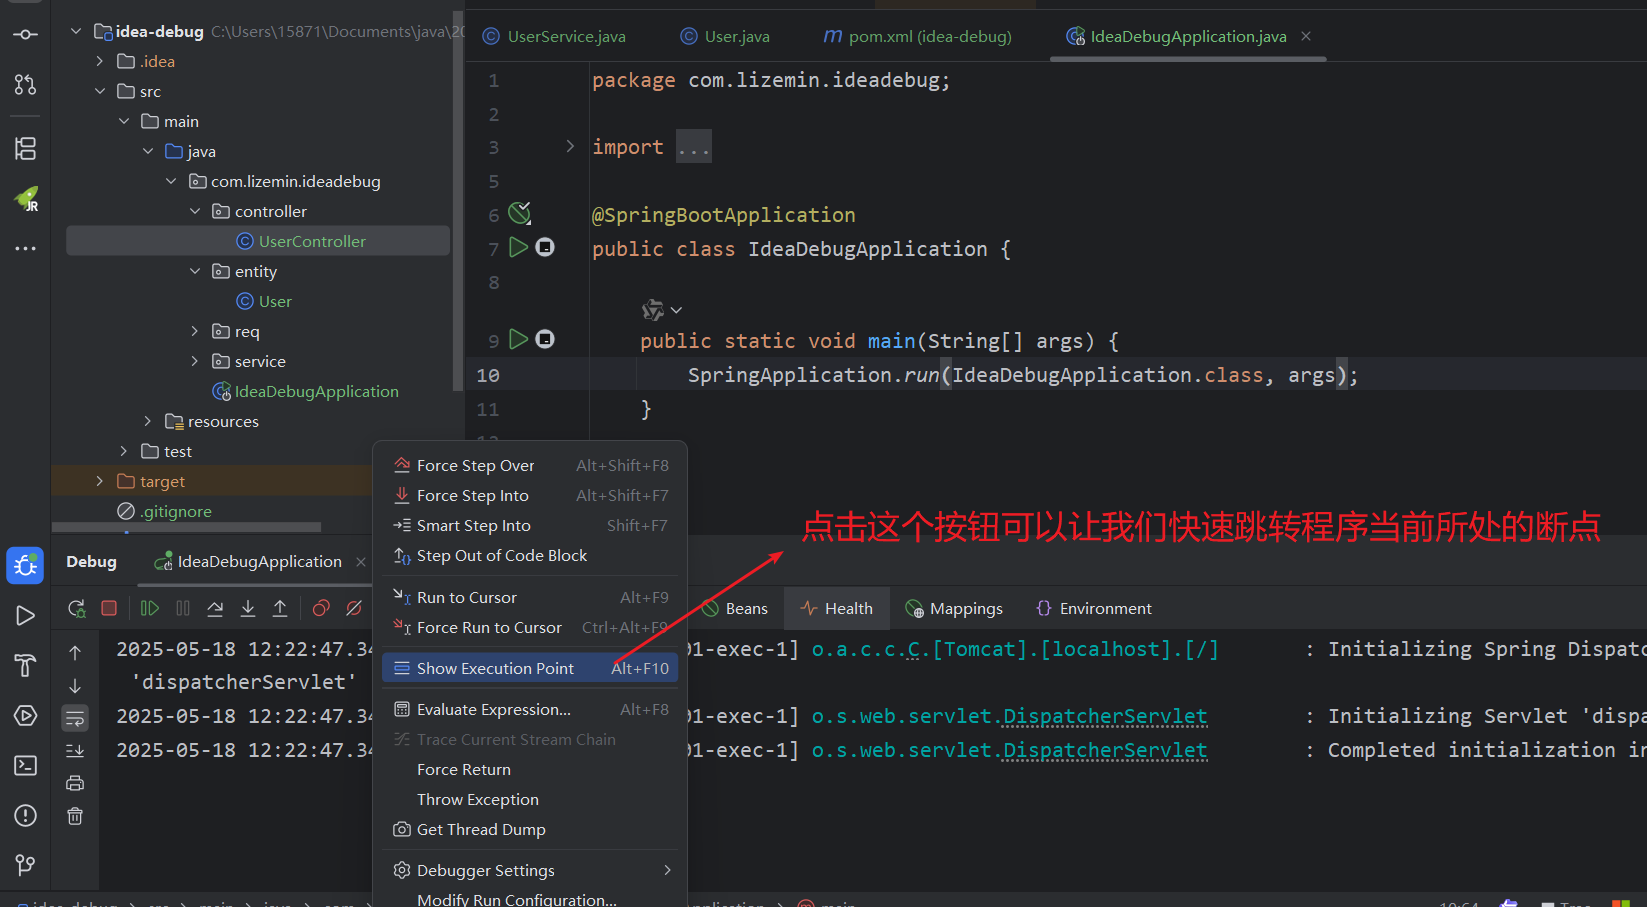
Task: Toggle Mute Breakpoints
Action: 354,608
